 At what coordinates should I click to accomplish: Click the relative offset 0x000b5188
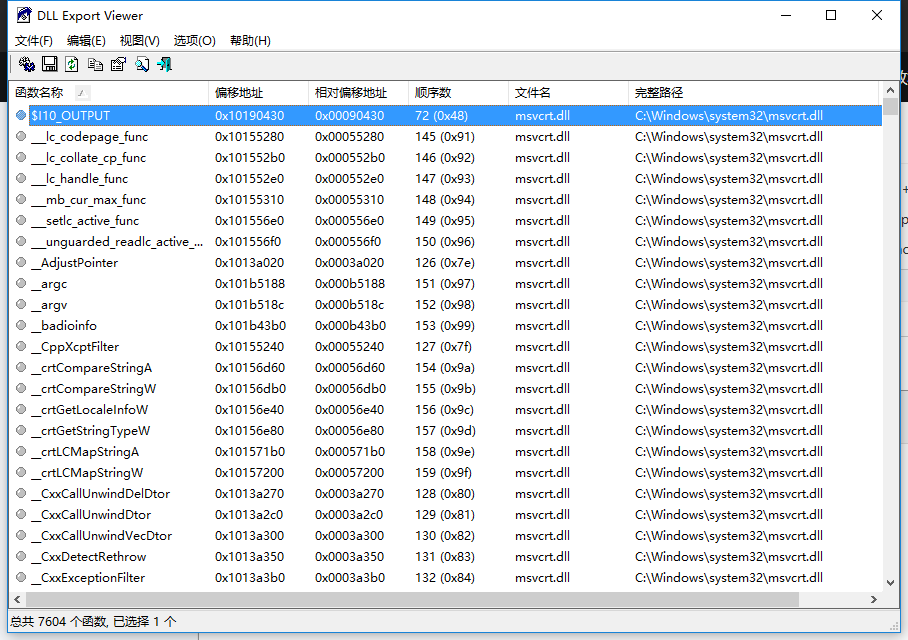point(350,283)
